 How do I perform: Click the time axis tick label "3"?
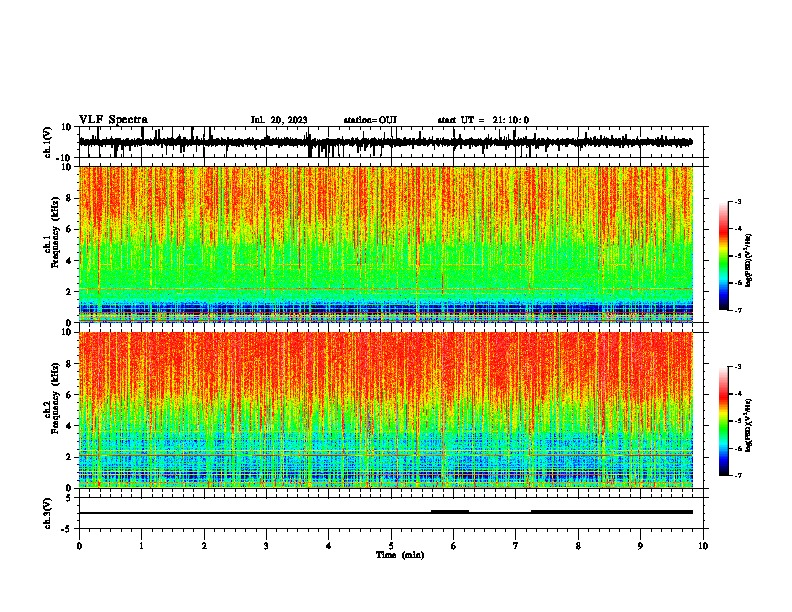click(x=266, y=546)
